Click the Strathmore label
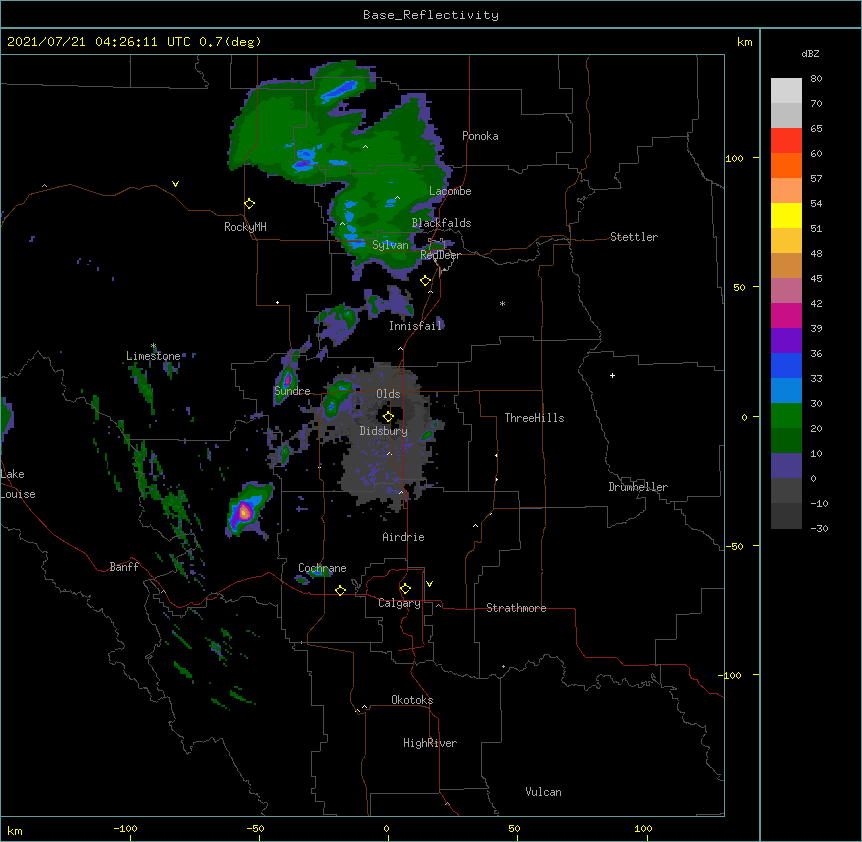862x842 pixels. [516, 608]
